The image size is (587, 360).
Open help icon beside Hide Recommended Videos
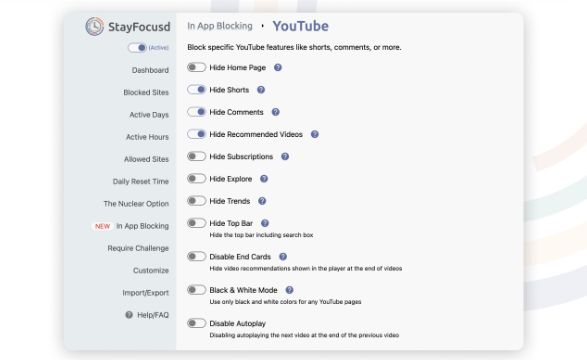[315, 134]
